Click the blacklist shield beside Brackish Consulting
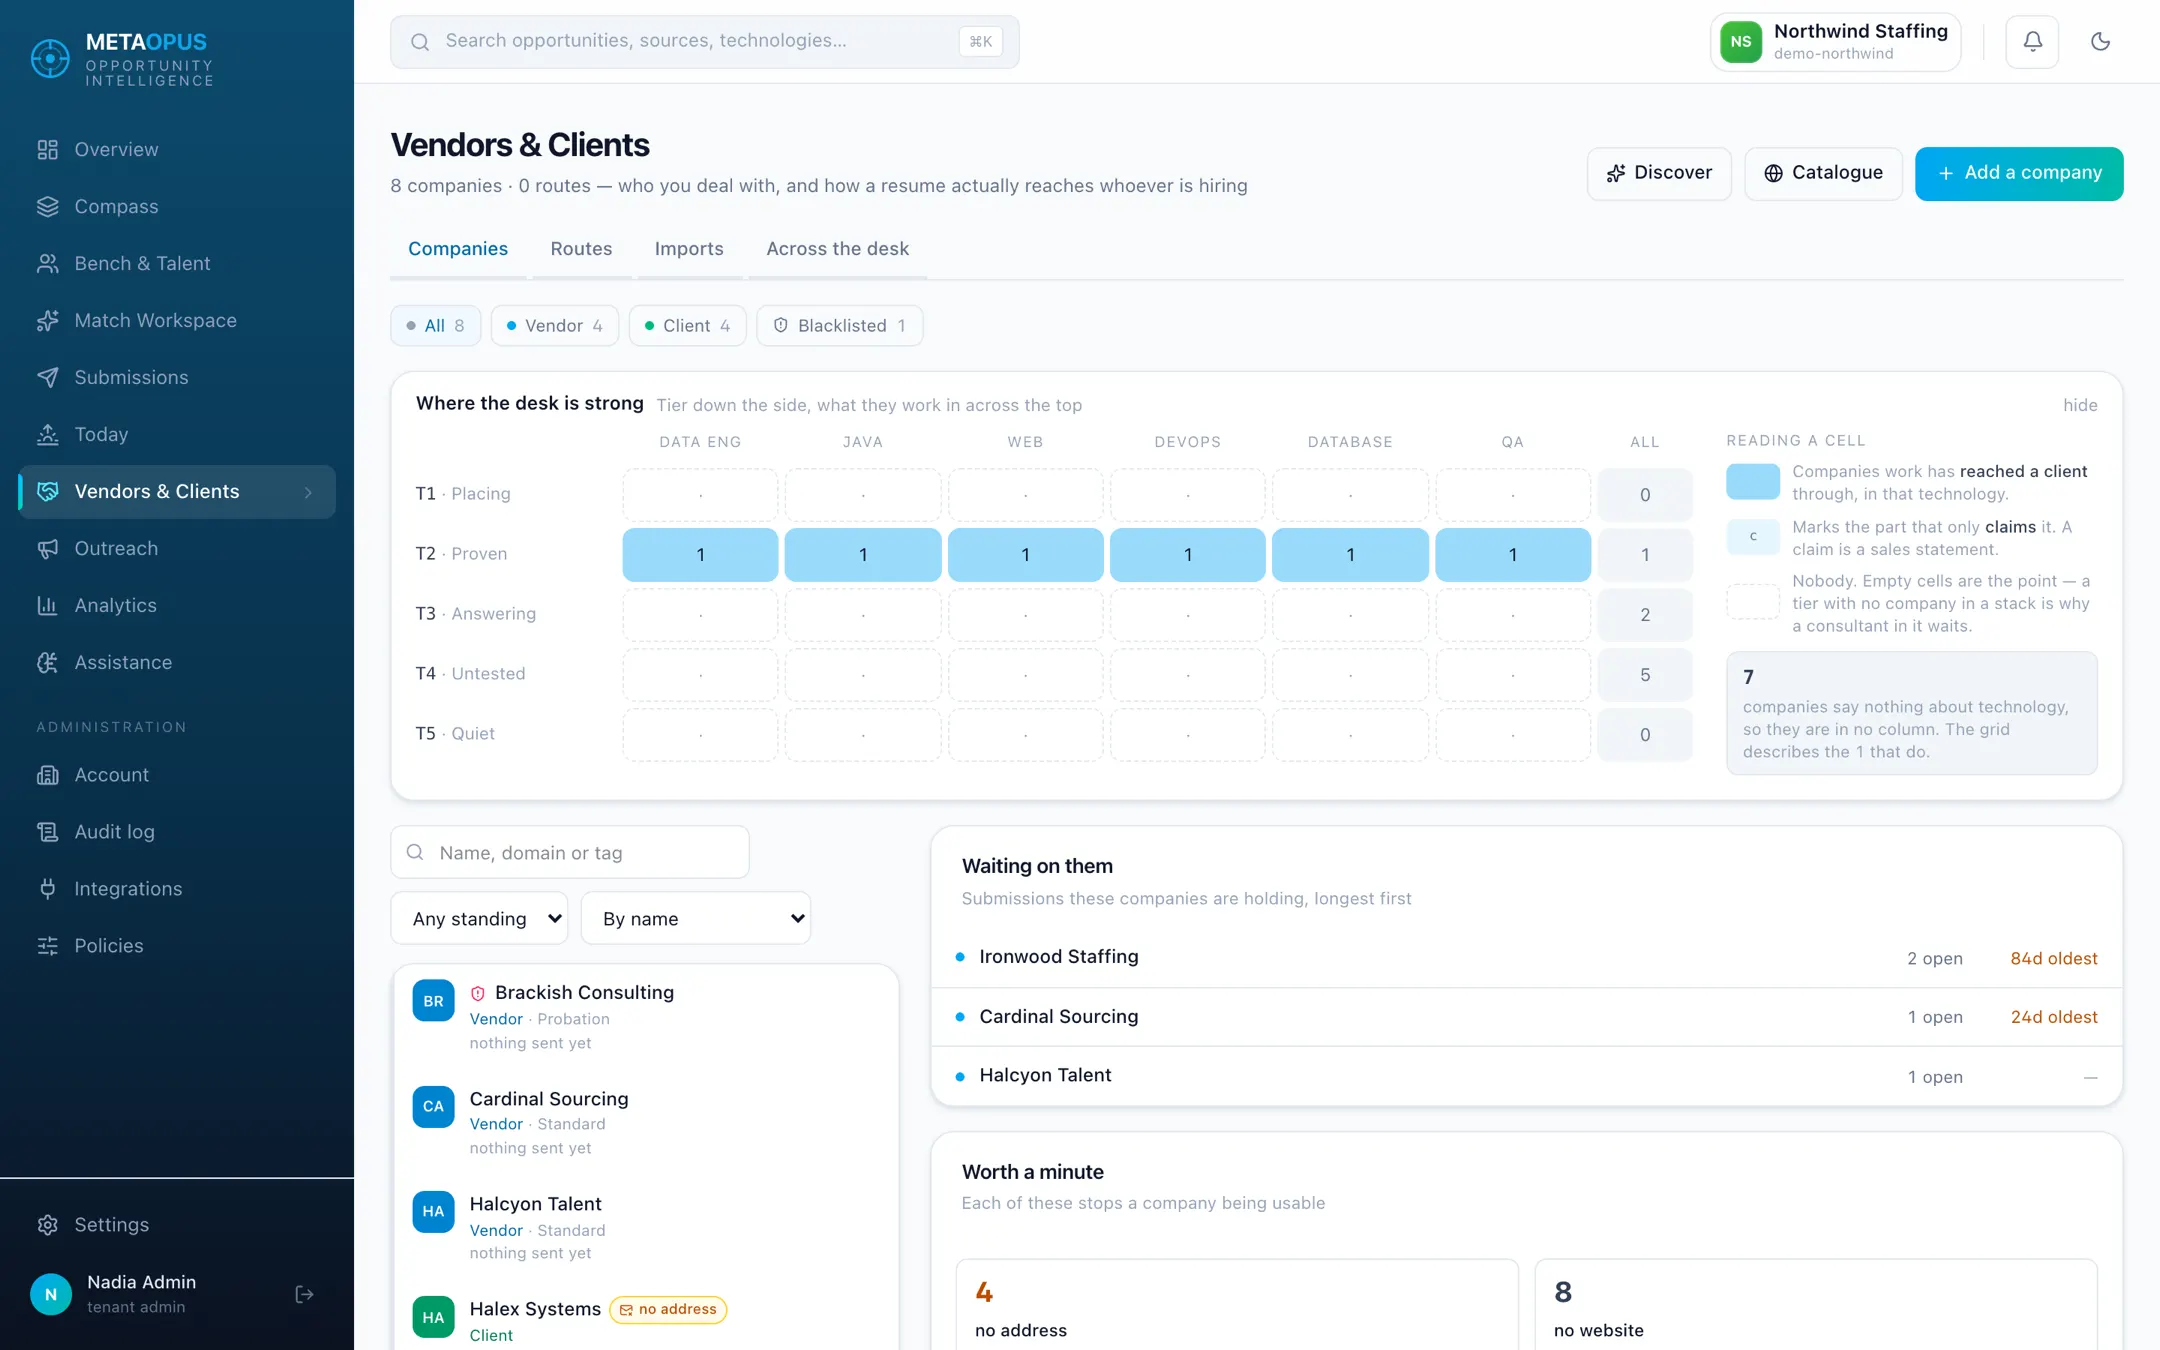The height and width of the screenshot is (1350, 2160). pos(478,994)
